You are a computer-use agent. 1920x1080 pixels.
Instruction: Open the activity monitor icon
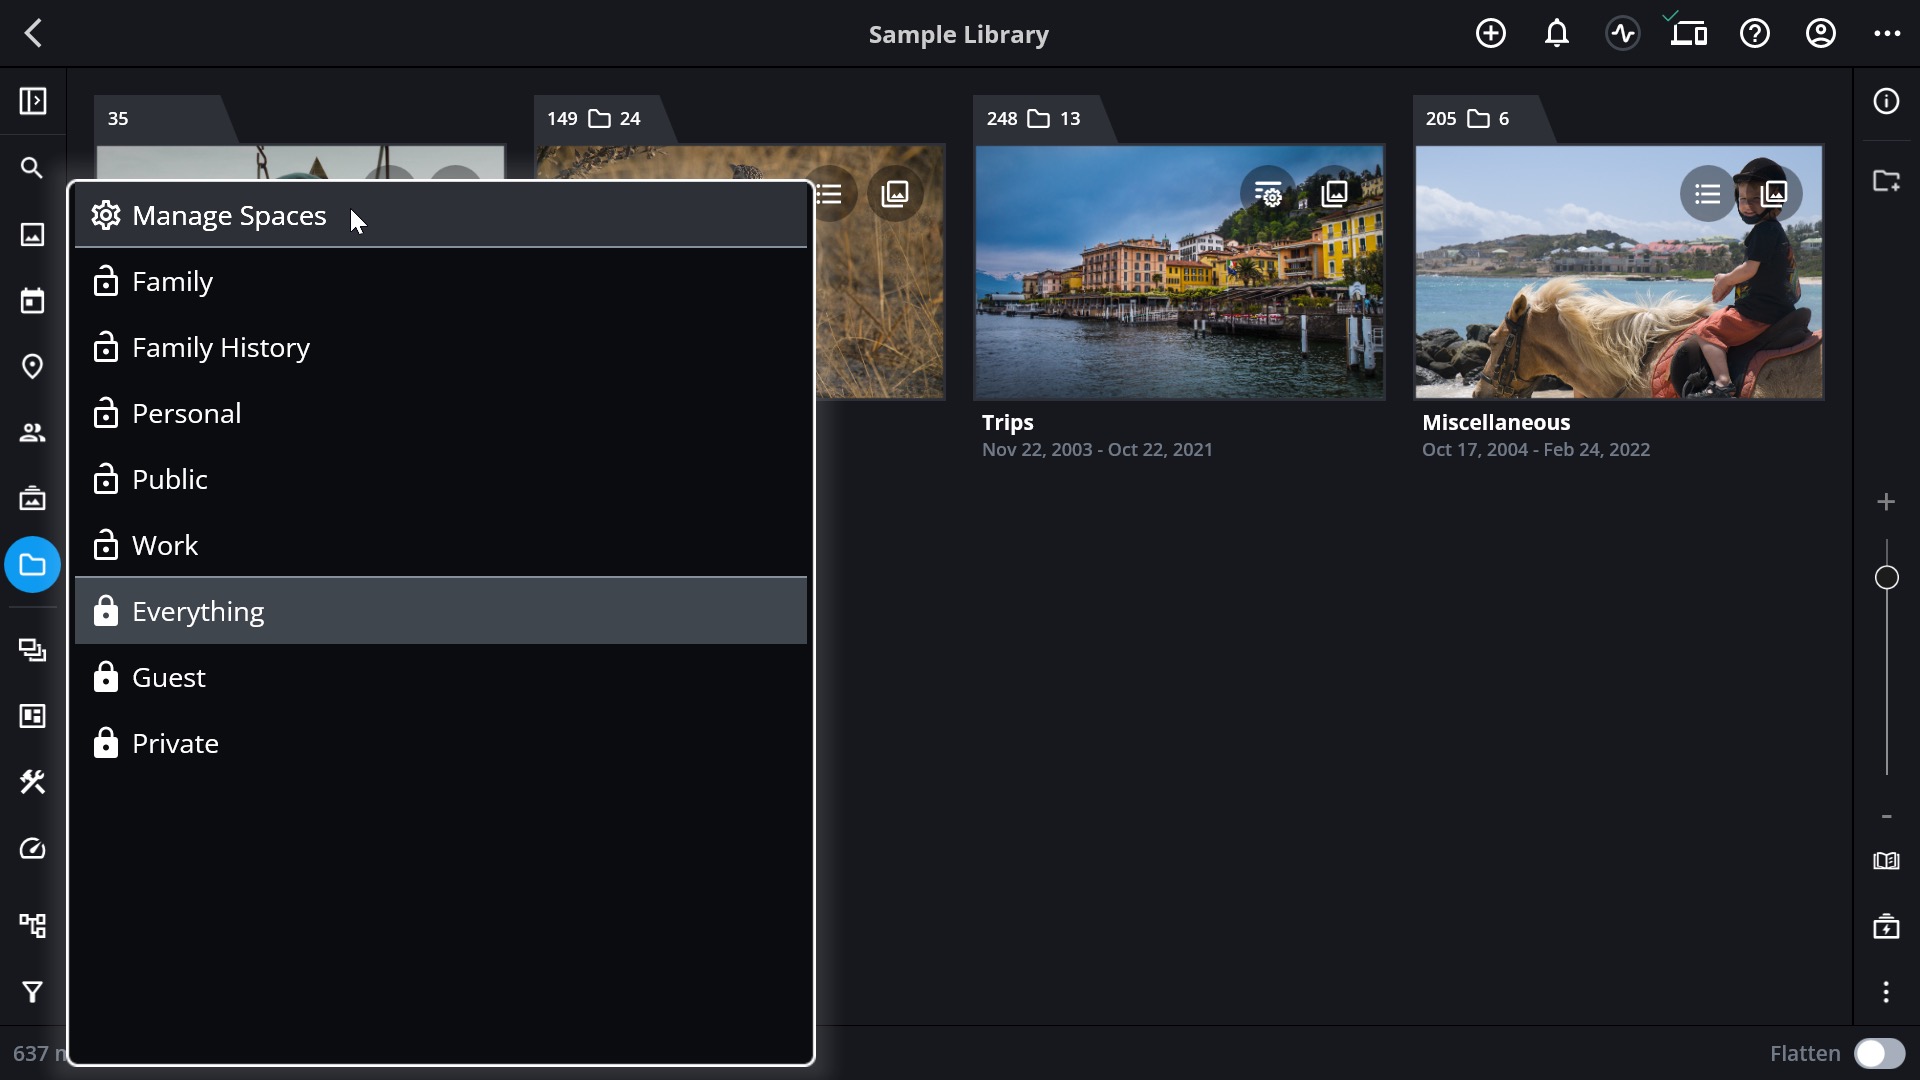coord(1622,34)
